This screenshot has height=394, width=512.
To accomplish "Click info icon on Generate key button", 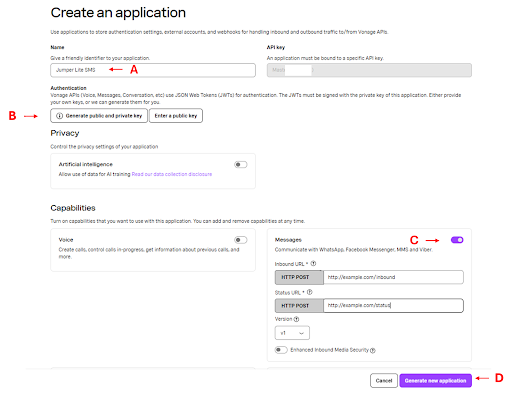I will click(x=59, y=116).
